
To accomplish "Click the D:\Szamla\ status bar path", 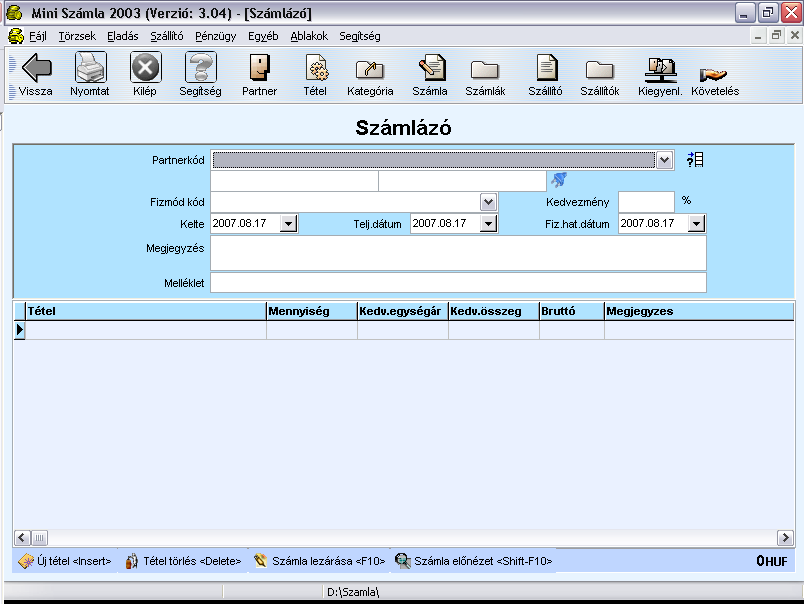I will tap(353, 592).
